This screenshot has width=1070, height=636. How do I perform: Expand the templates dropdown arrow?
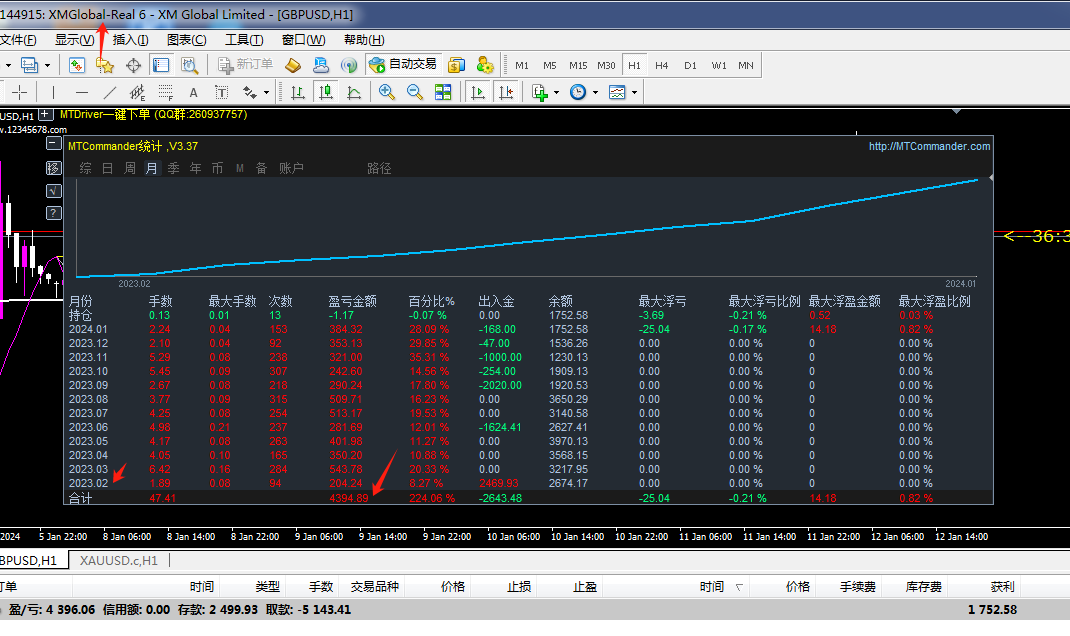635,92
